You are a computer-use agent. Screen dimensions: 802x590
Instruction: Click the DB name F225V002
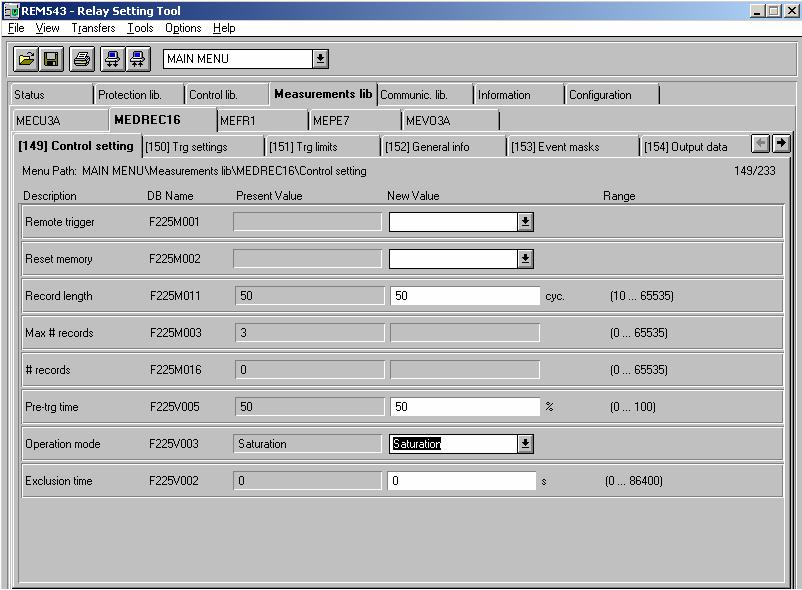coord(173,481)
